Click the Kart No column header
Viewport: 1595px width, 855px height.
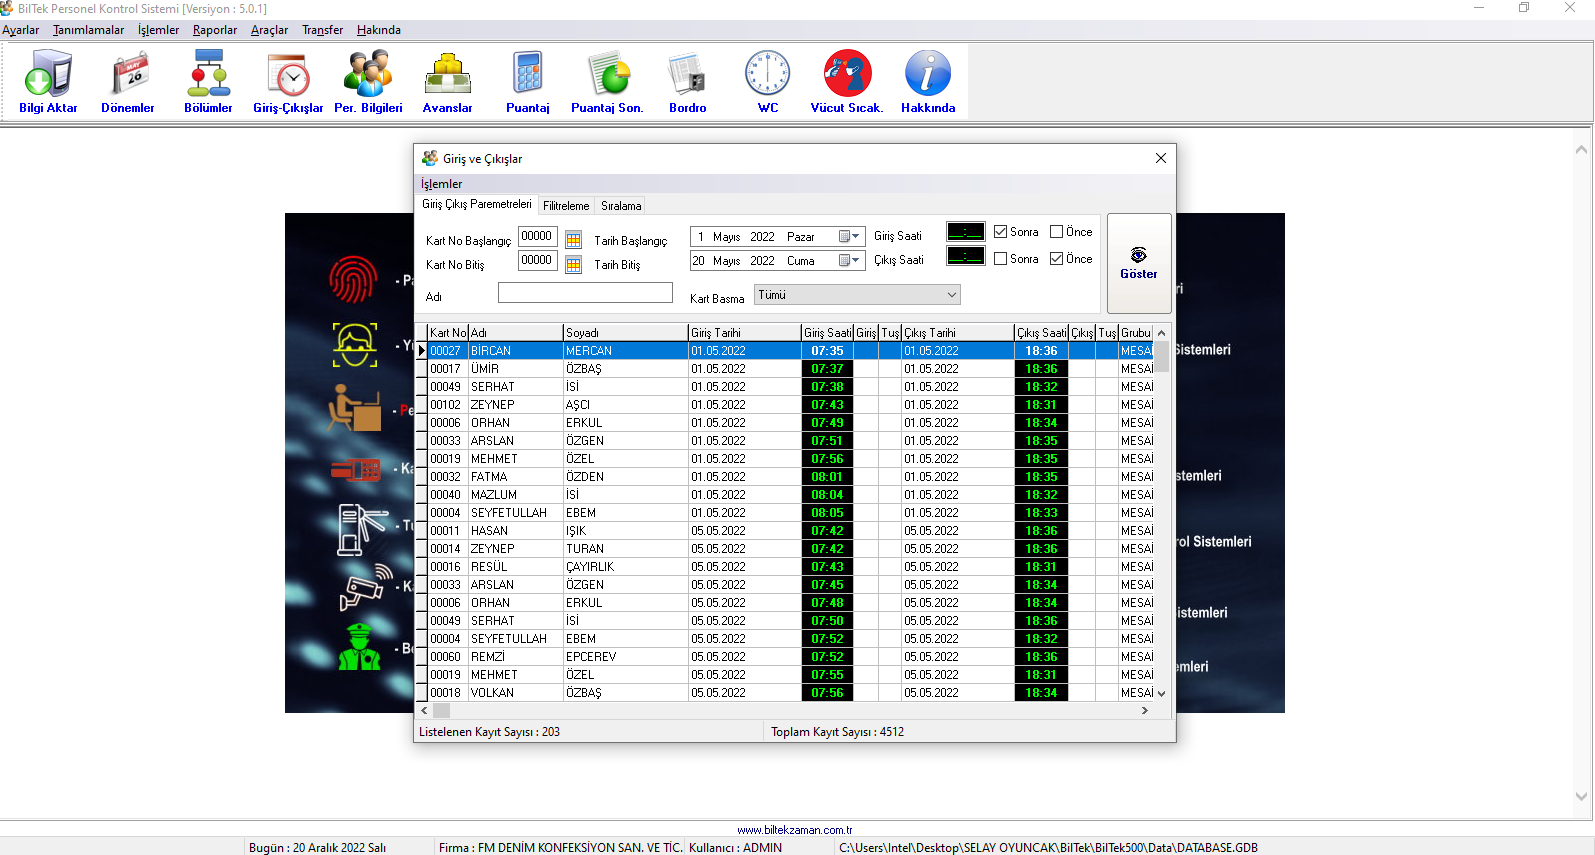coord(448,333)
